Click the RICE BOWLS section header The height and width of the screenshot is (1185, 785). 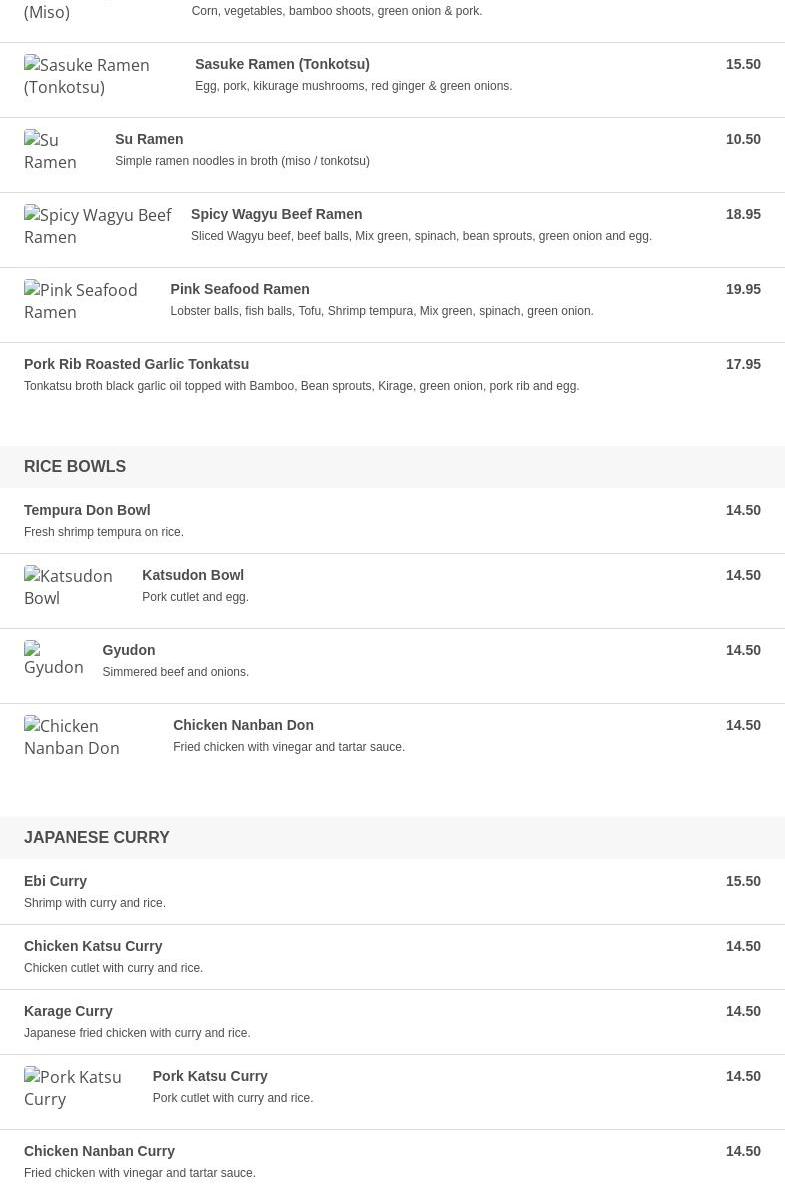point(75,466)
